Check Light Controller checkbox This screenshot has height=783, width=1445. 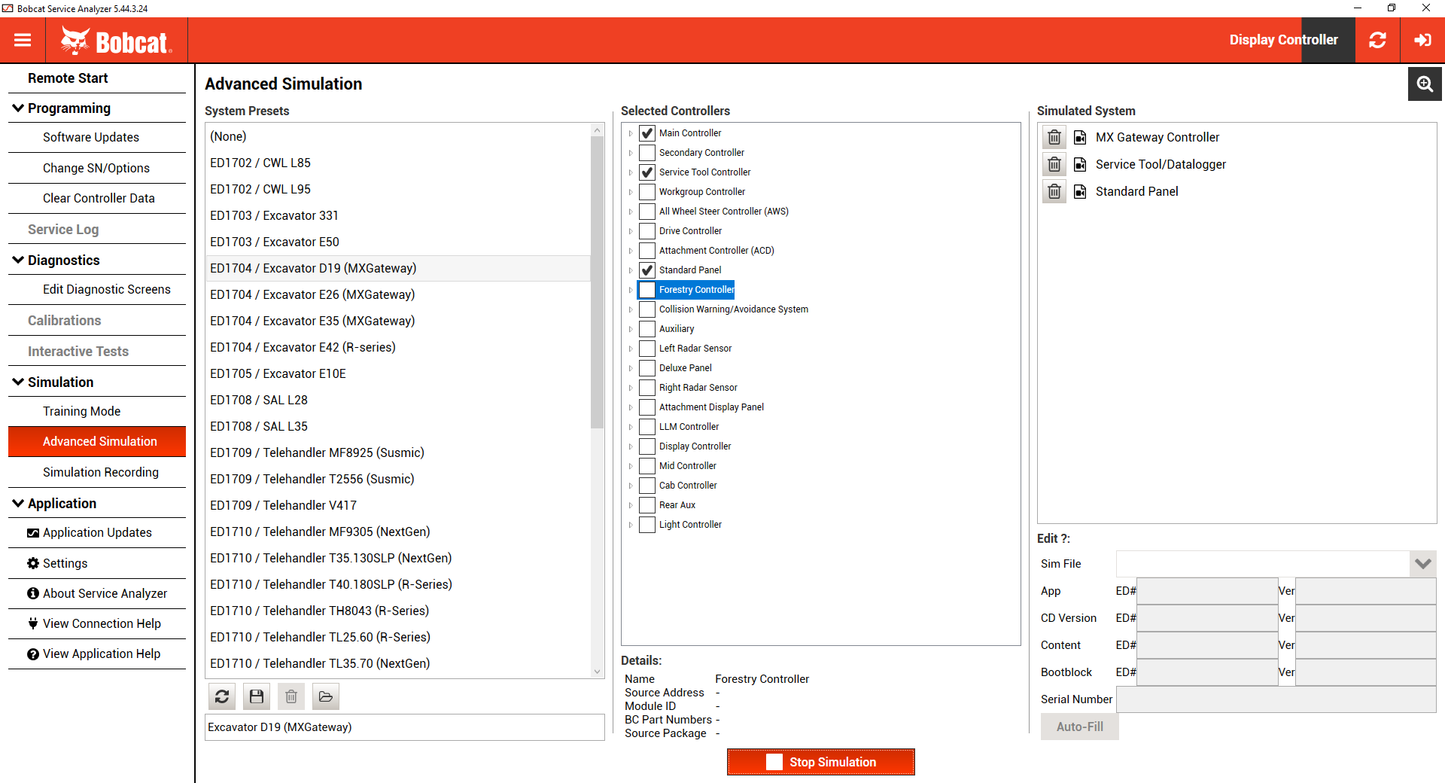tap(647, 524)
